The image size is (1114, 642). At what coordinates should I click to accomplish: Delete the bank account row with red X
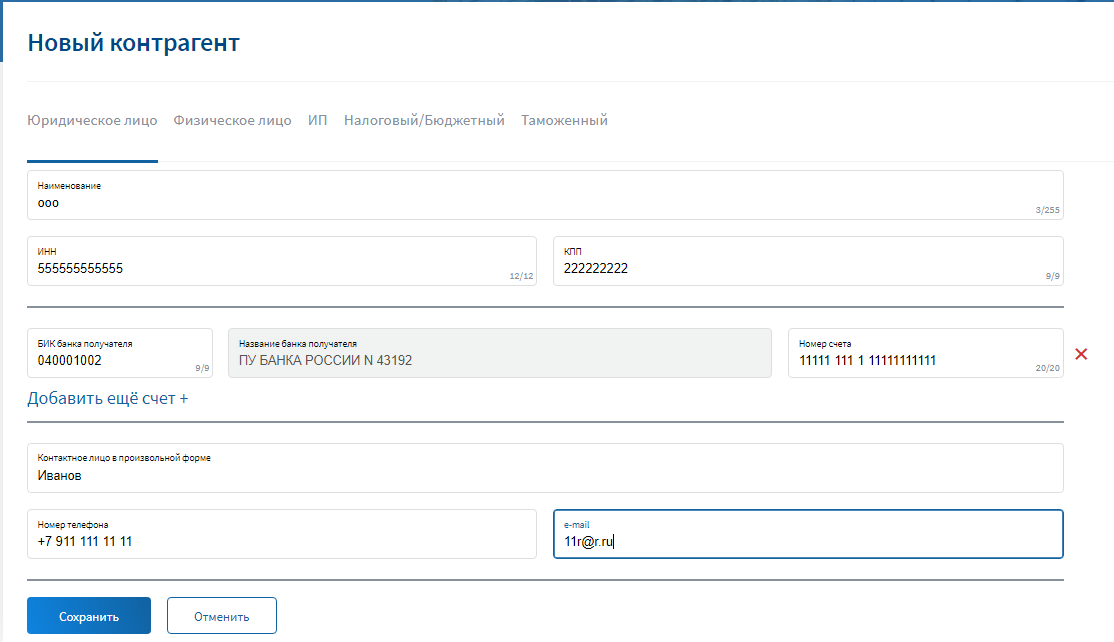click(x=1081, y=354)
